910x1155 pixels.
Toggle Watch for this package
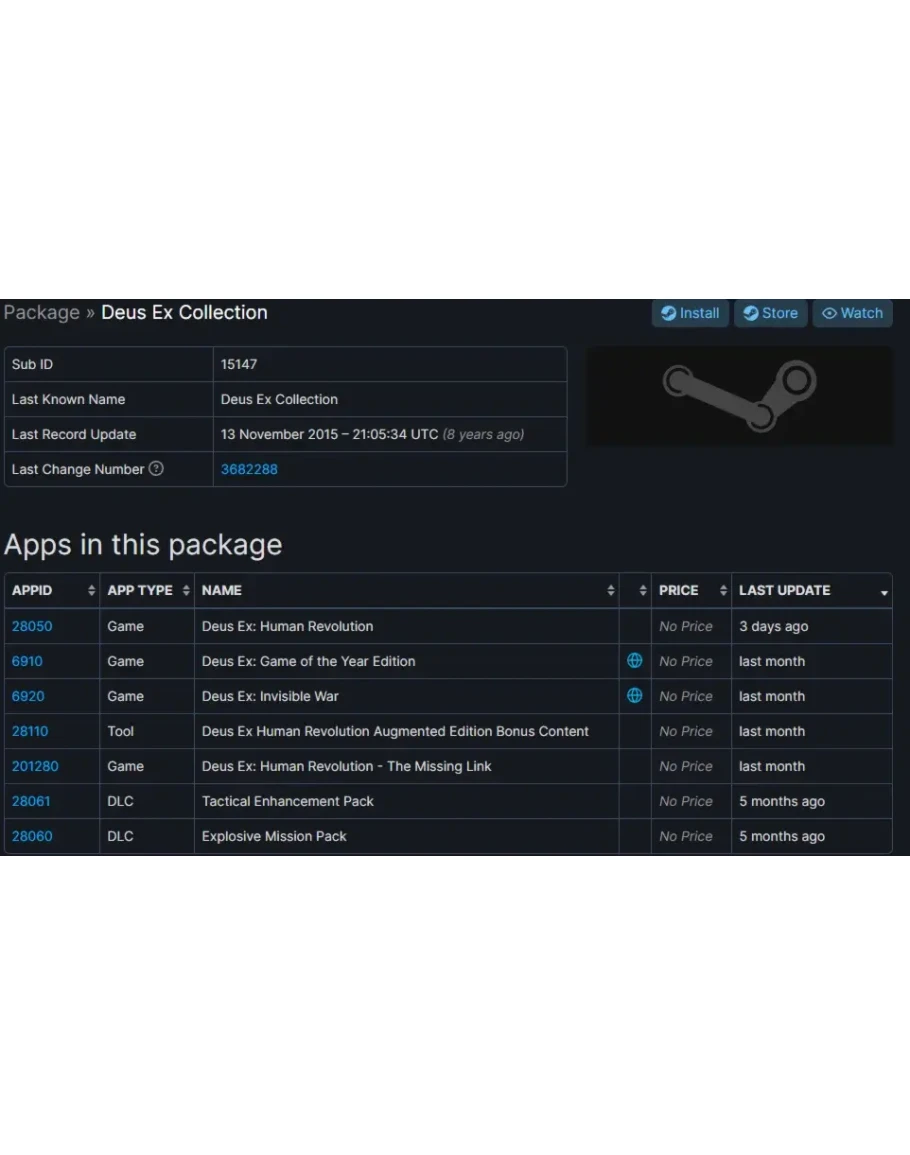click(x=852, y=313)
